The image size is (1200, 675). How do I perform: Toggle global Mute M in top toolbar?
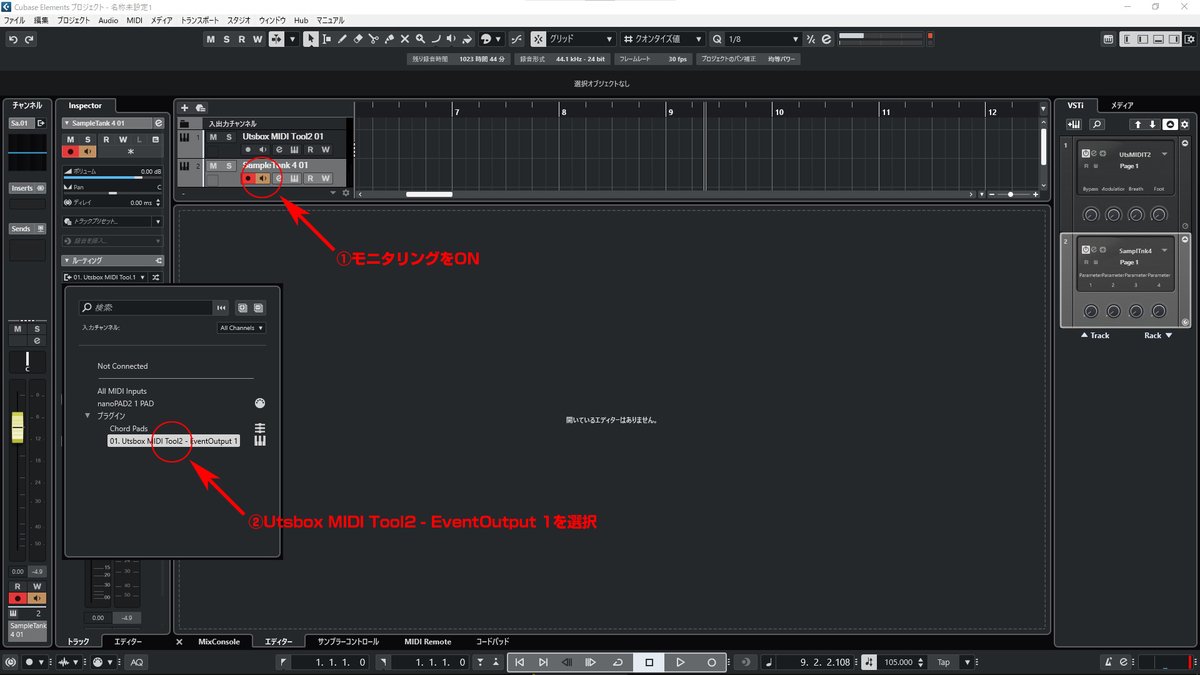211,39
